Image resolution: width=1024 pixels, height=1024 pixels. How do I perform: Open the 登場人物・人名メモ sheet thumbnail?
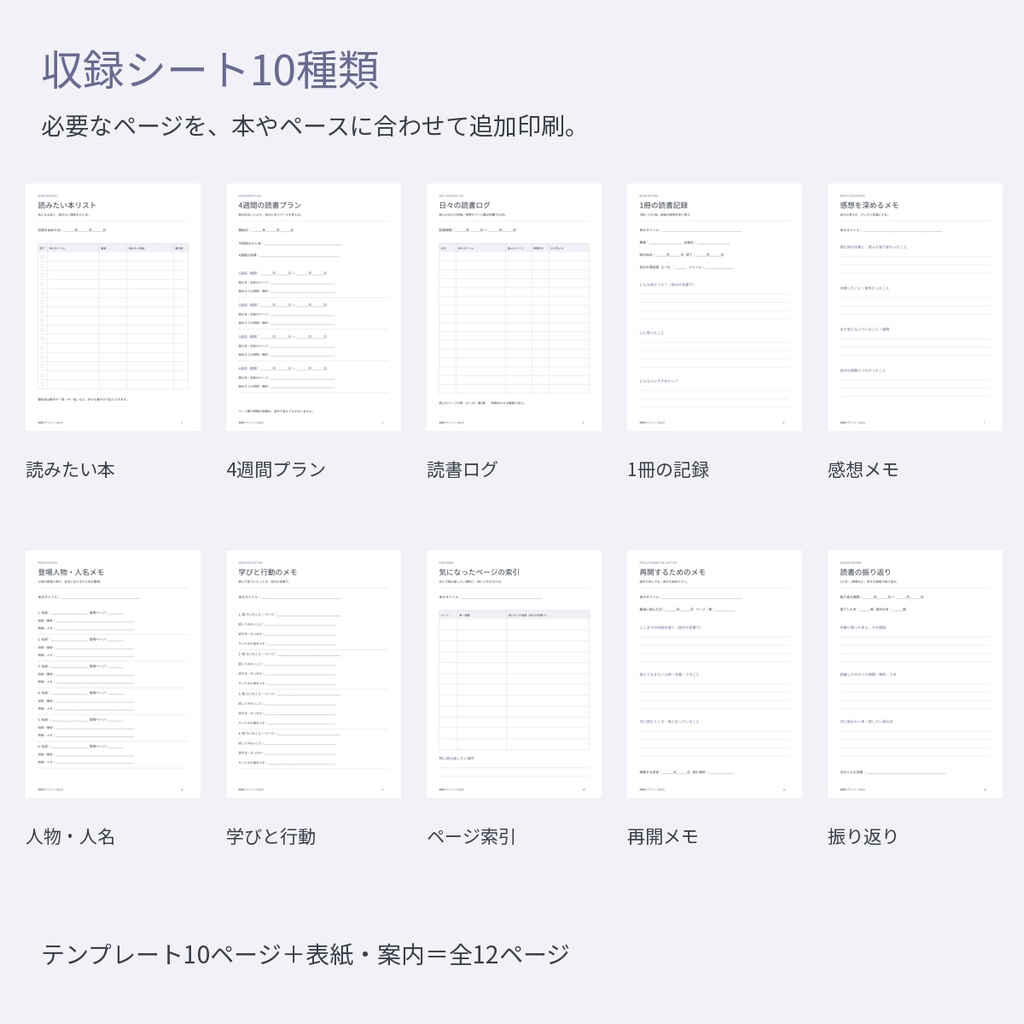pyautogui.click(x=113, y=674)
